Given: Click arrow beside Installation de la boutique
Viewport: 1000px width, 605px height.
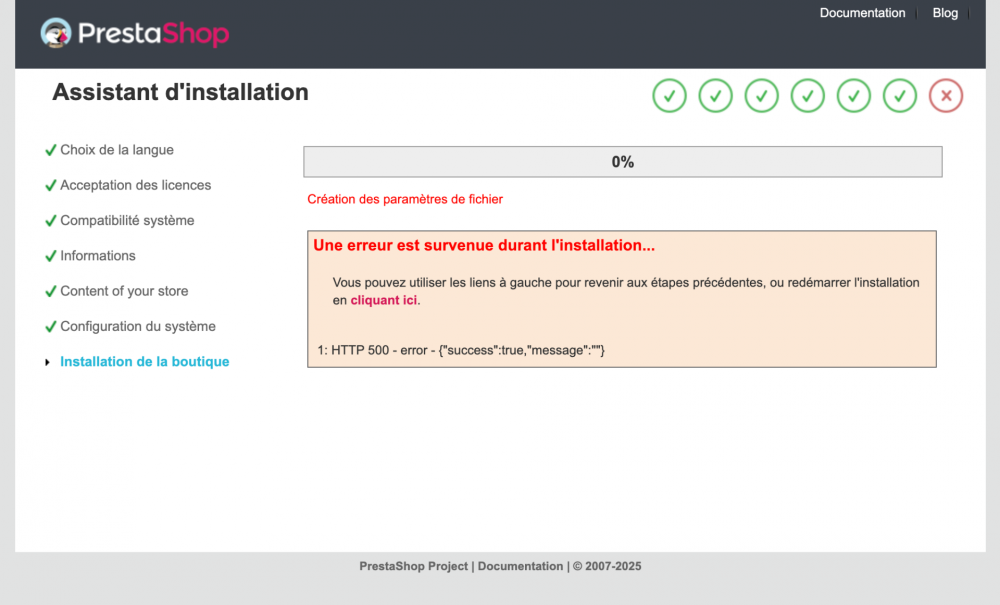Looking at the screenshot, I should point(47,362).
